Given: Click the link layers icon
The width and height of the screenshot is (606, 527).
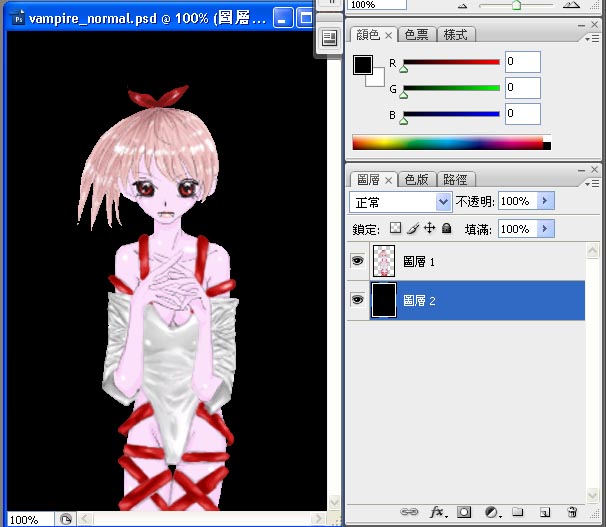Looking at the screenshot, I should [x=409, y=512].
